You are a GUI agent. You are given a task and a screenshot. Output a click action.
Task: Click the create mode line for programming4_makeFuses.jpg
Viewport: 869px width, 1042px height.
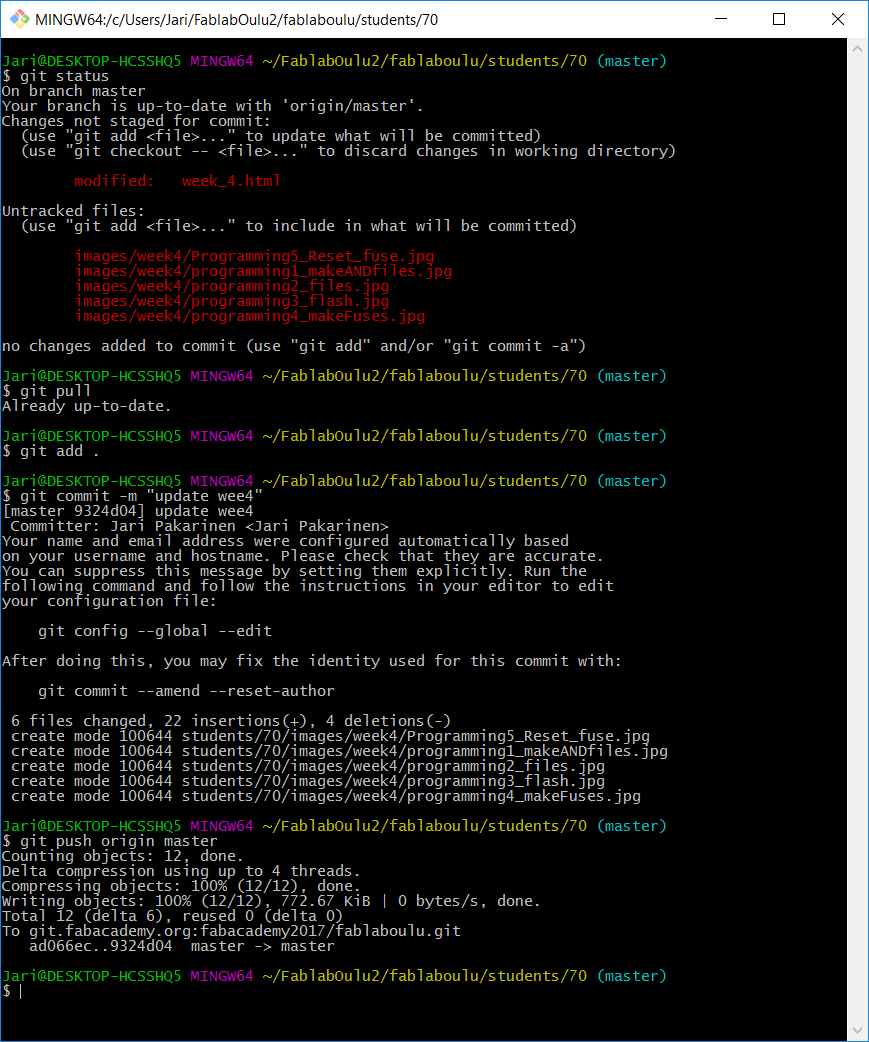[326, 796]
